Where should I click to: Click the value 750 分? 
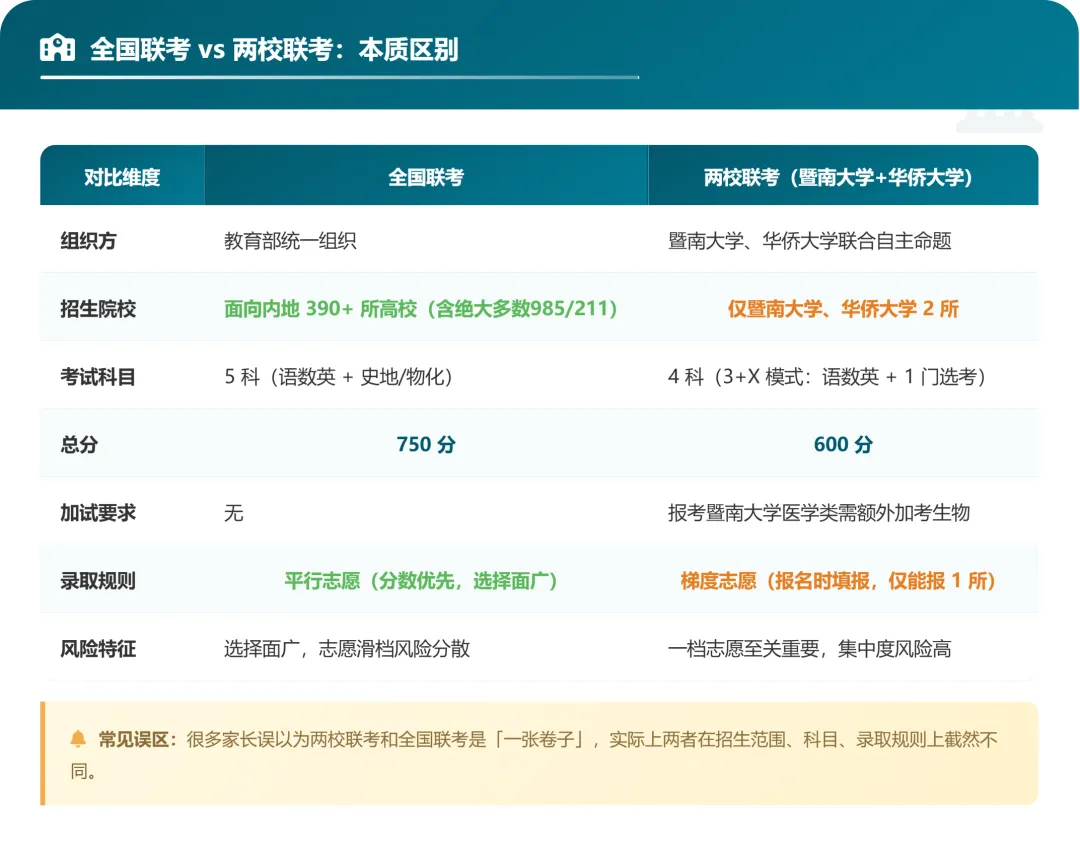tap(426, 444)
